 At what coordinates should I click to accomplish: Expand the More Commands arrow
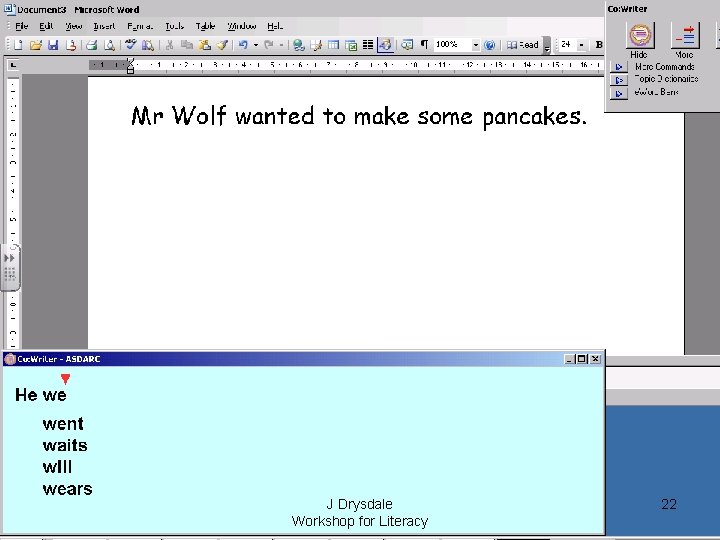point(619,67)
